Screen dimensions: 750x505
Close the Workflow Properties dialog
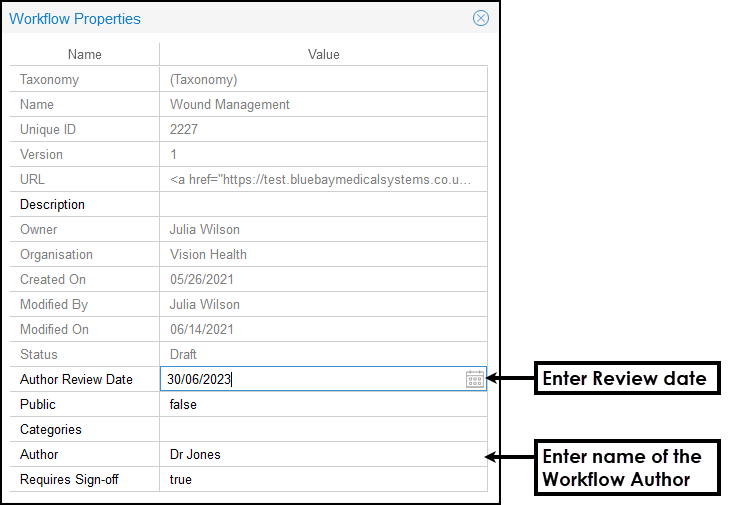[481, 18]
